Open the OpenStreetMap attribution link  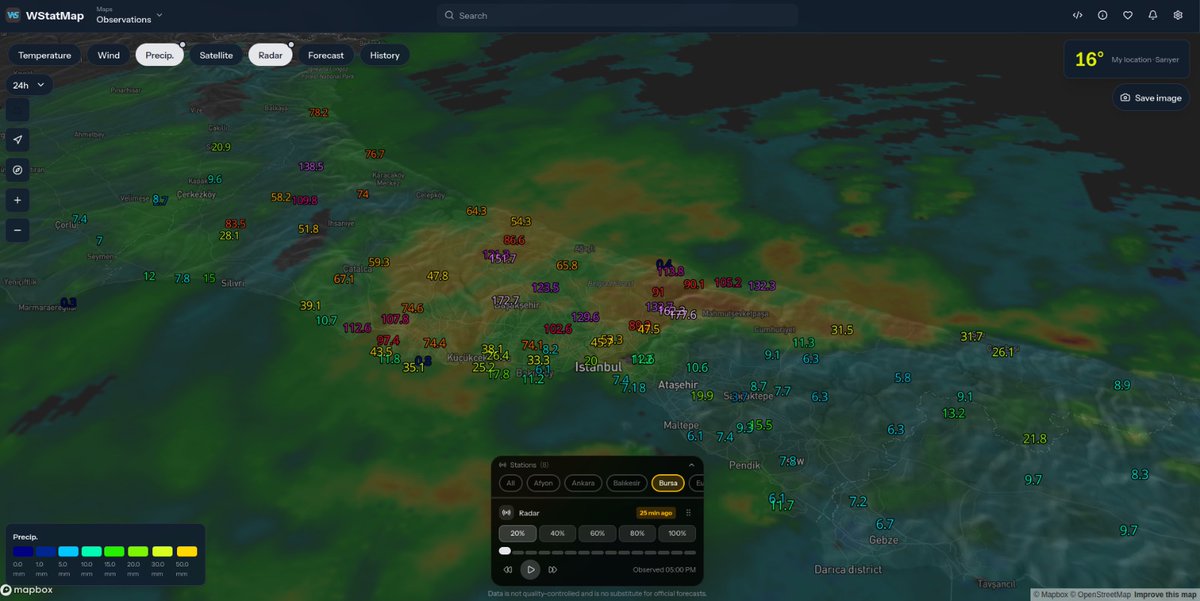1099,595
